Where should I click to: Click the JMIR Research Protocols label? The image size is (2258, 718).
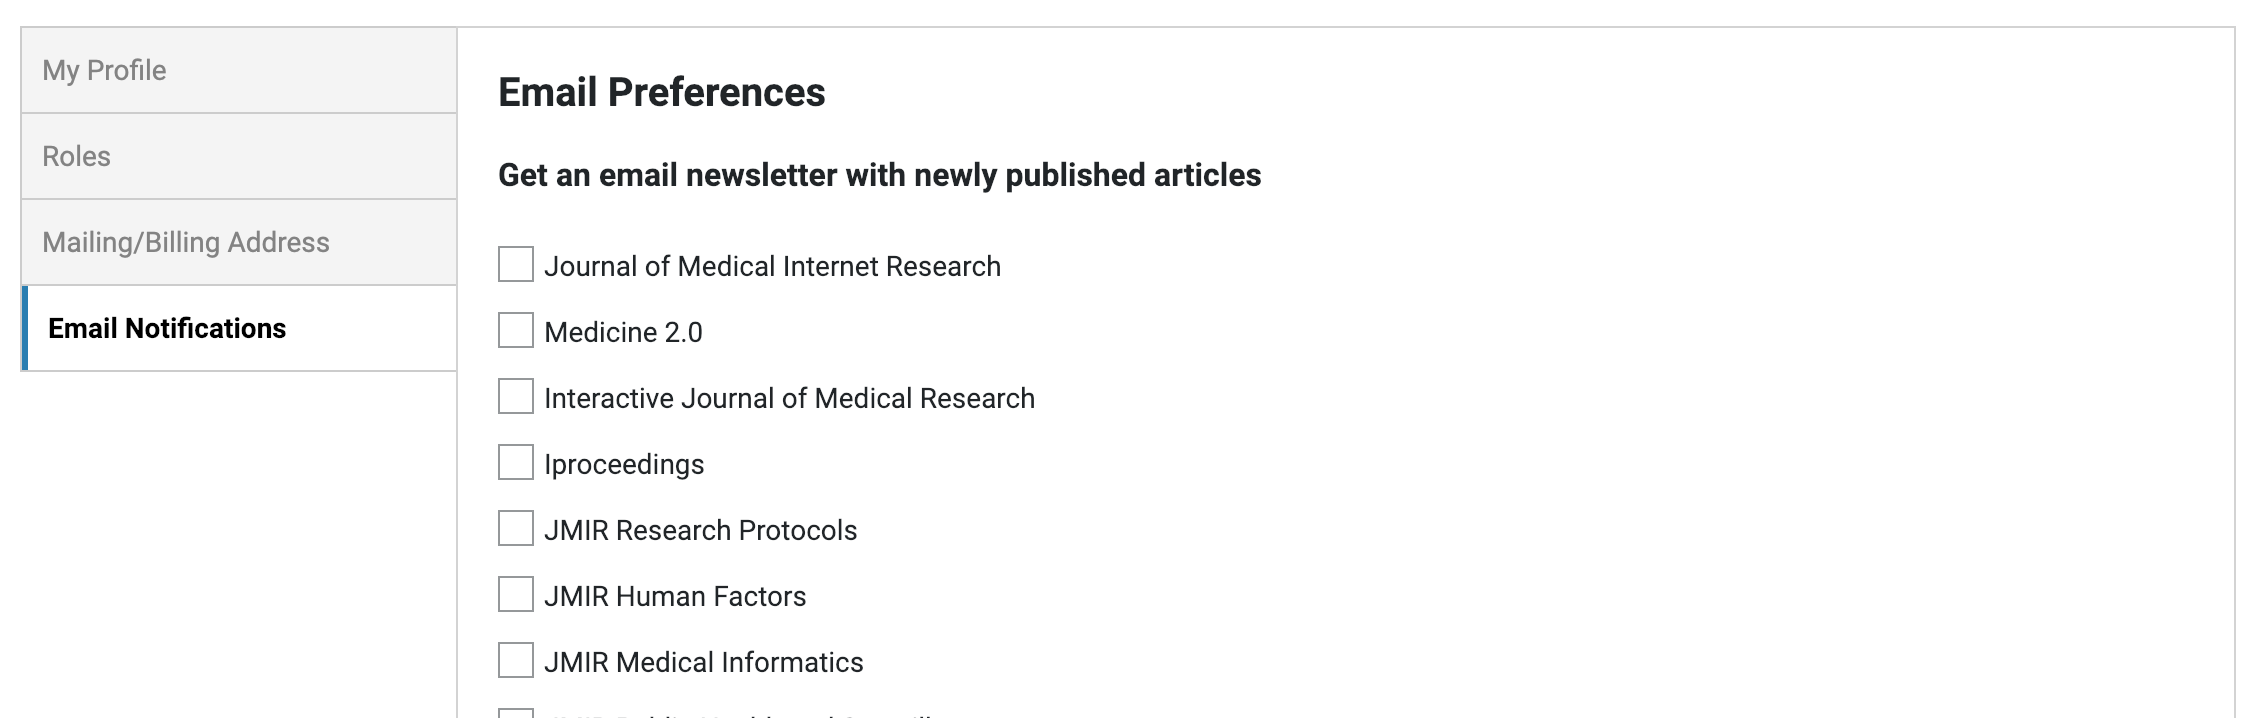pyautogui.click(x=700, y=530)
